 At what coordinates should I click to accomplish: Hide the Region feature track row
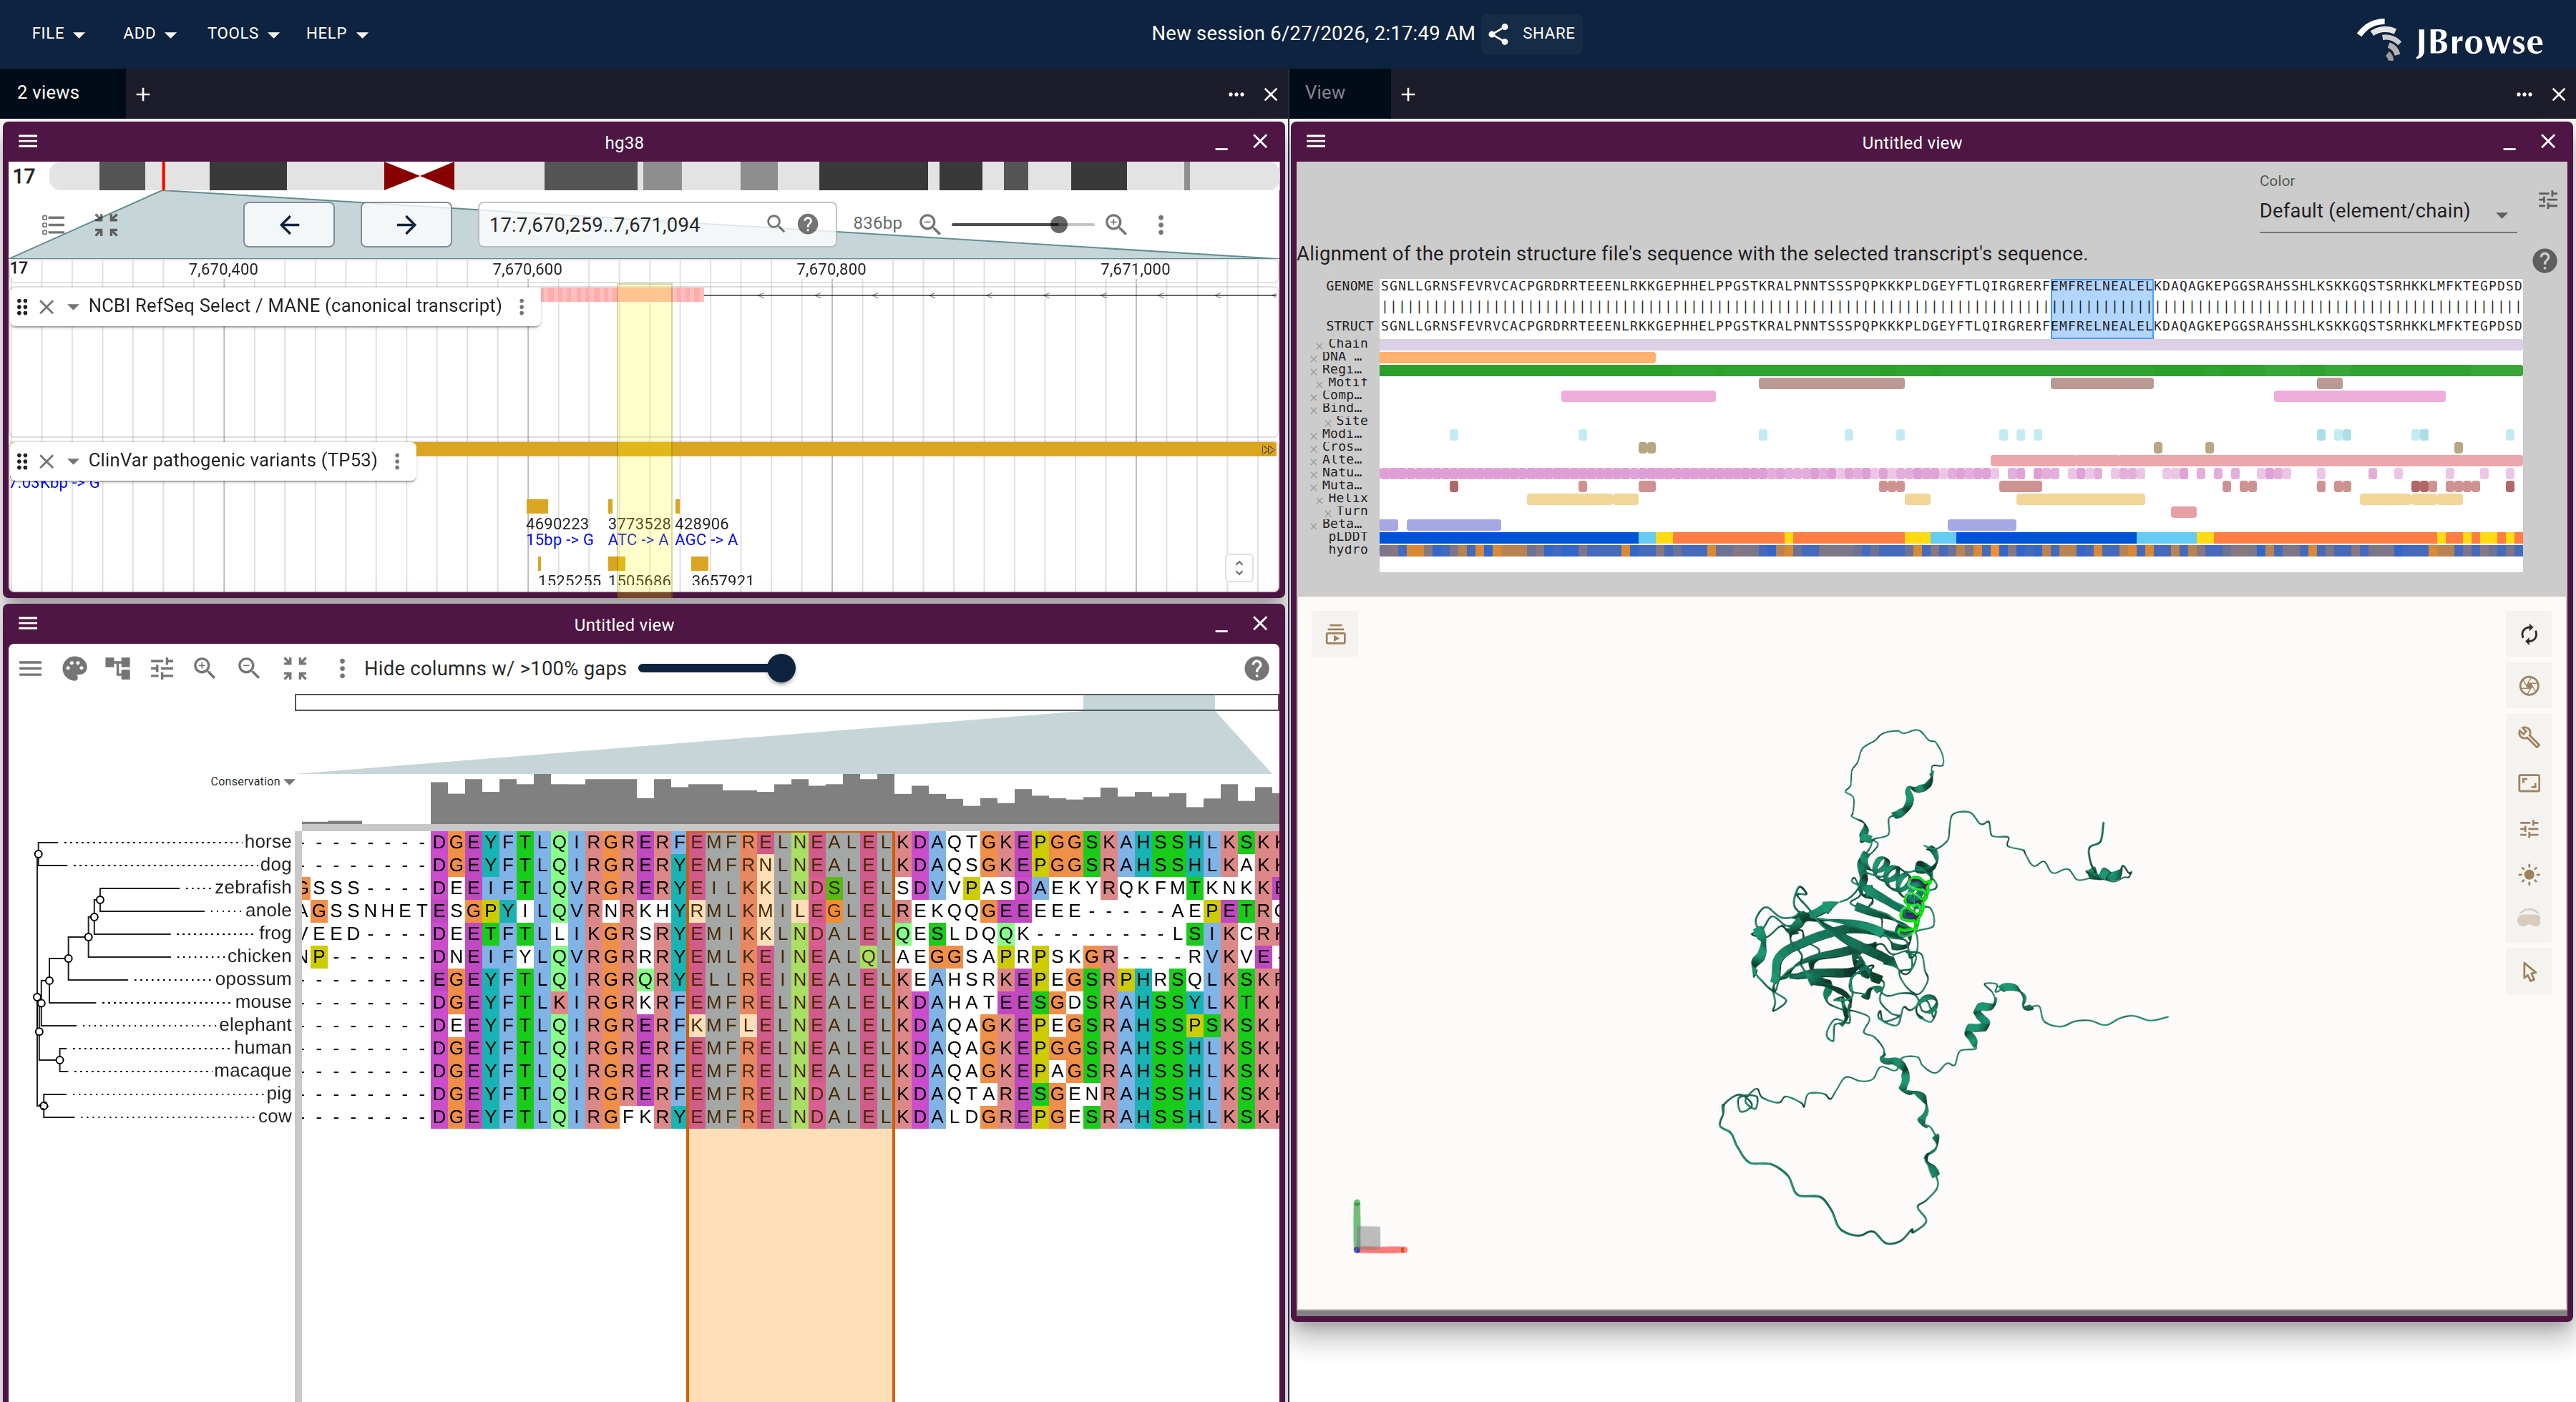pyautogui.click(x=1313, y=371)
